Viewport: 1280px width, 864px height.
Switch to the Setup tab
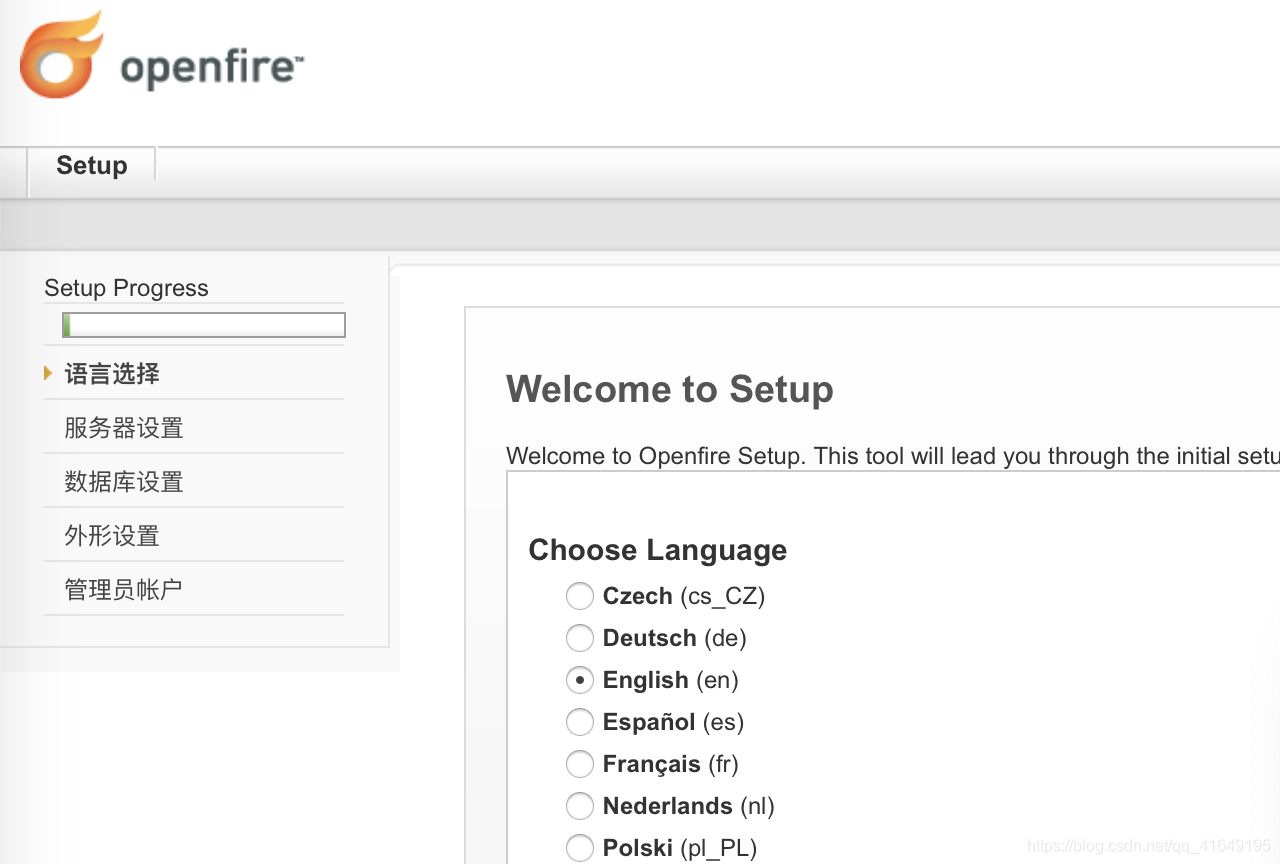(x=91, y=165)
